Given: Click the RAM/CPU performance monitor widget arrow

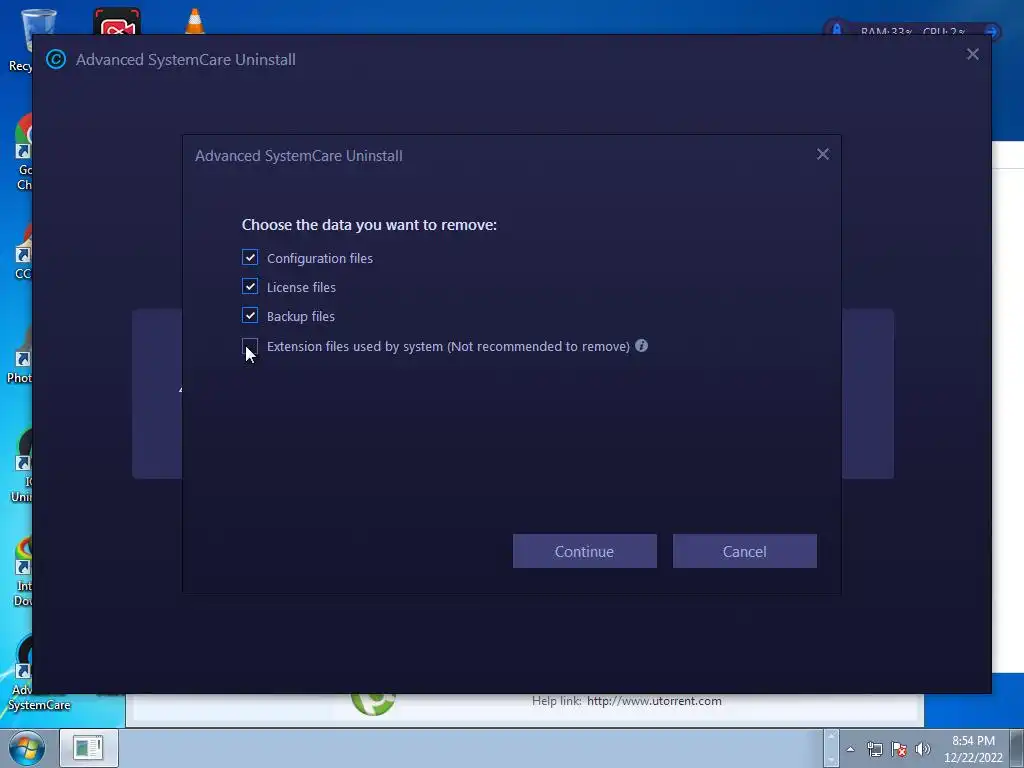Looking at the screenshot, I should tap(991, 31).
